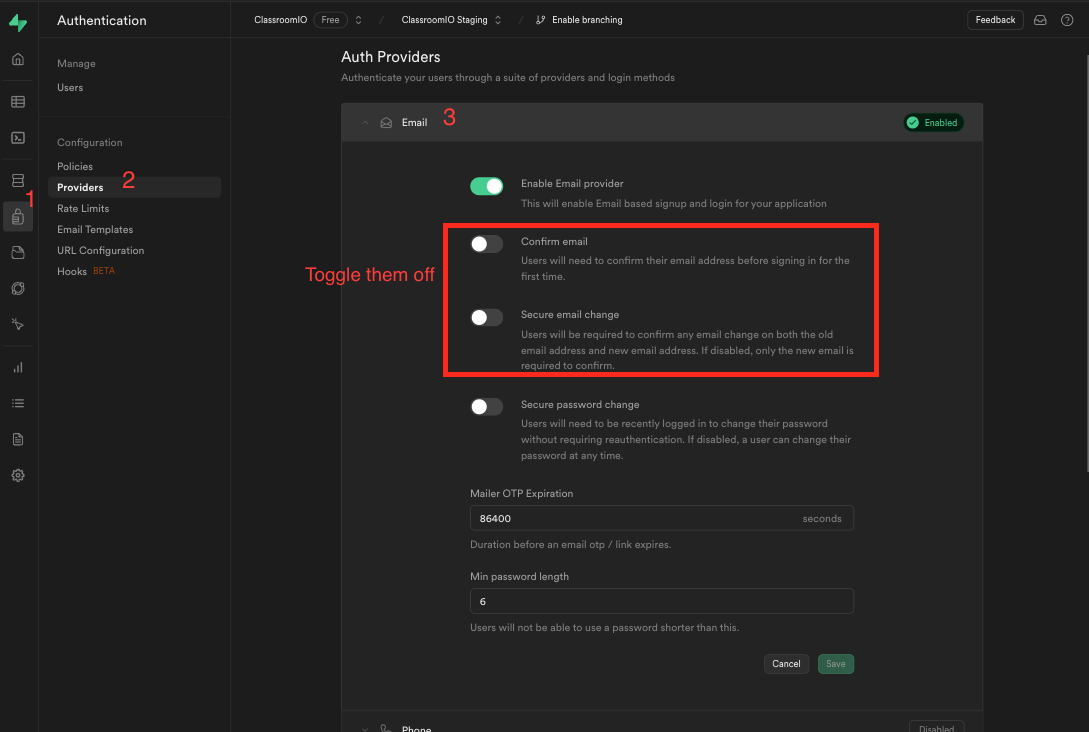This screenshot has width=1089, height=732.
Task: Open the Free plan dropdown
Action: tap(330, 19)
